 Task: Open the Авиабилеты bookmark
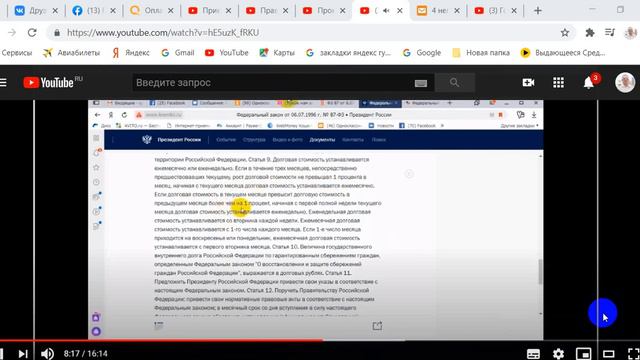(x=71, y=53)
